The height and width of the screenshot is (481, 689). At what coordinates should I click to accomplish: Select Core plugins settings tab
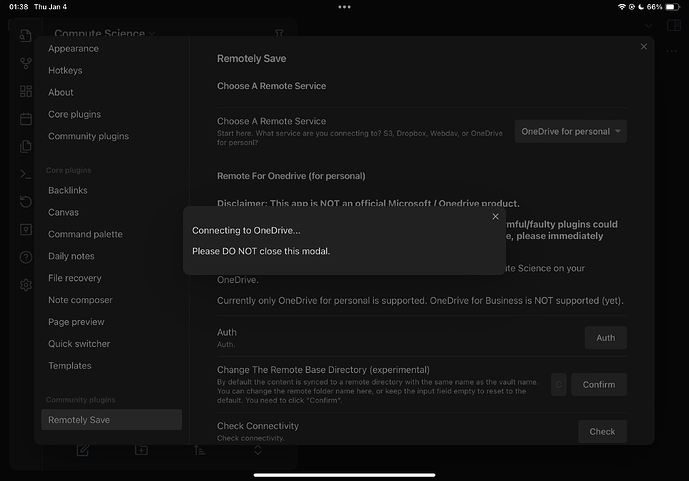tap(74, 114)
